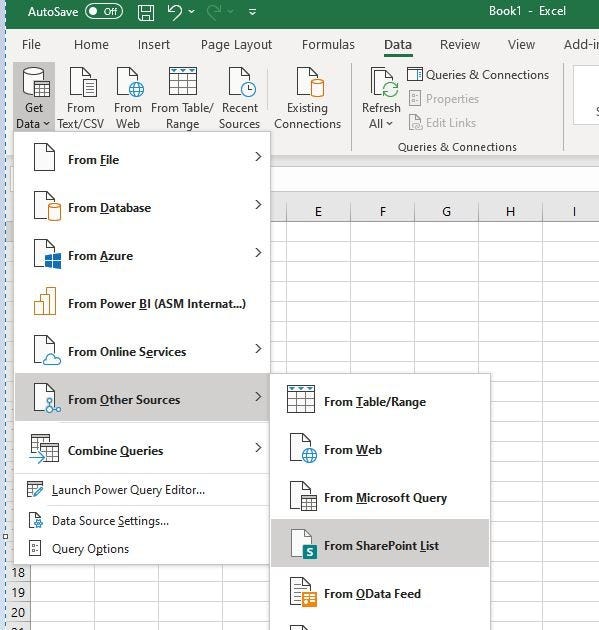Expand the Combine Queries submenu arrow
This screenshot has height=630, width=599.
(x=258, y=448)
